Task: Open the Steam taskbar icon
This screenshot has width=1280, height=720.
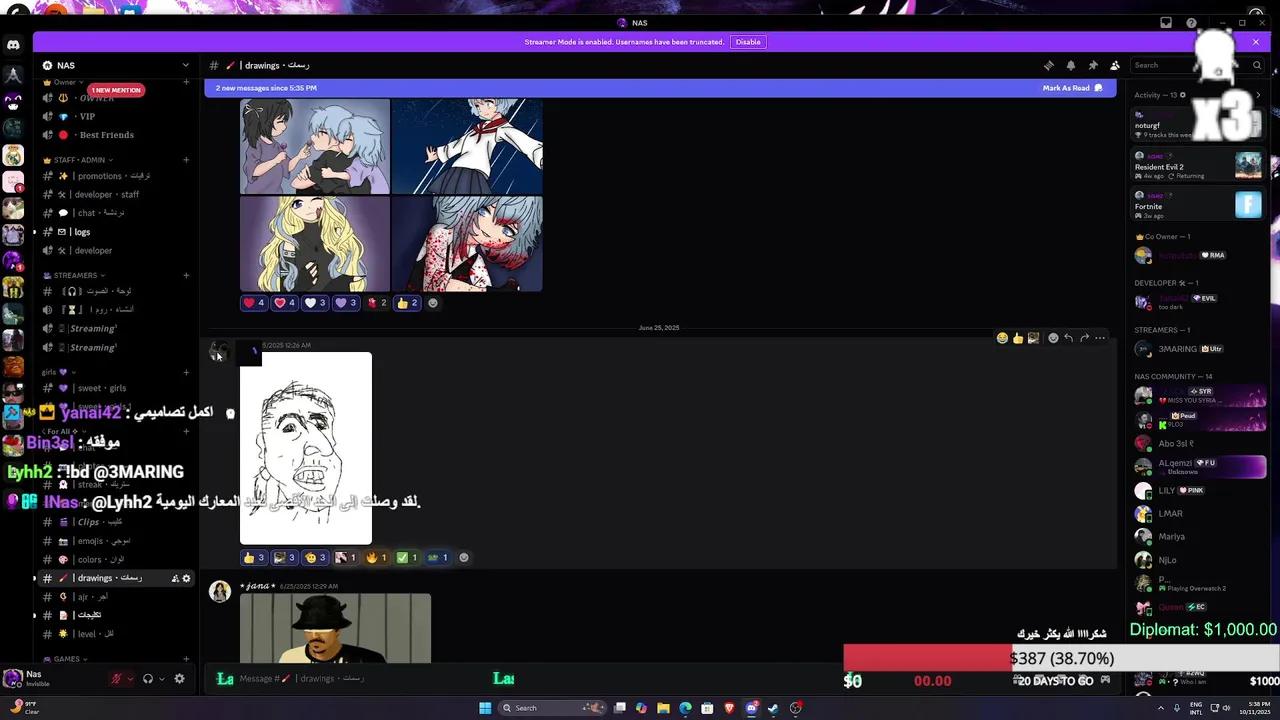Action: (x=773, y=708)
